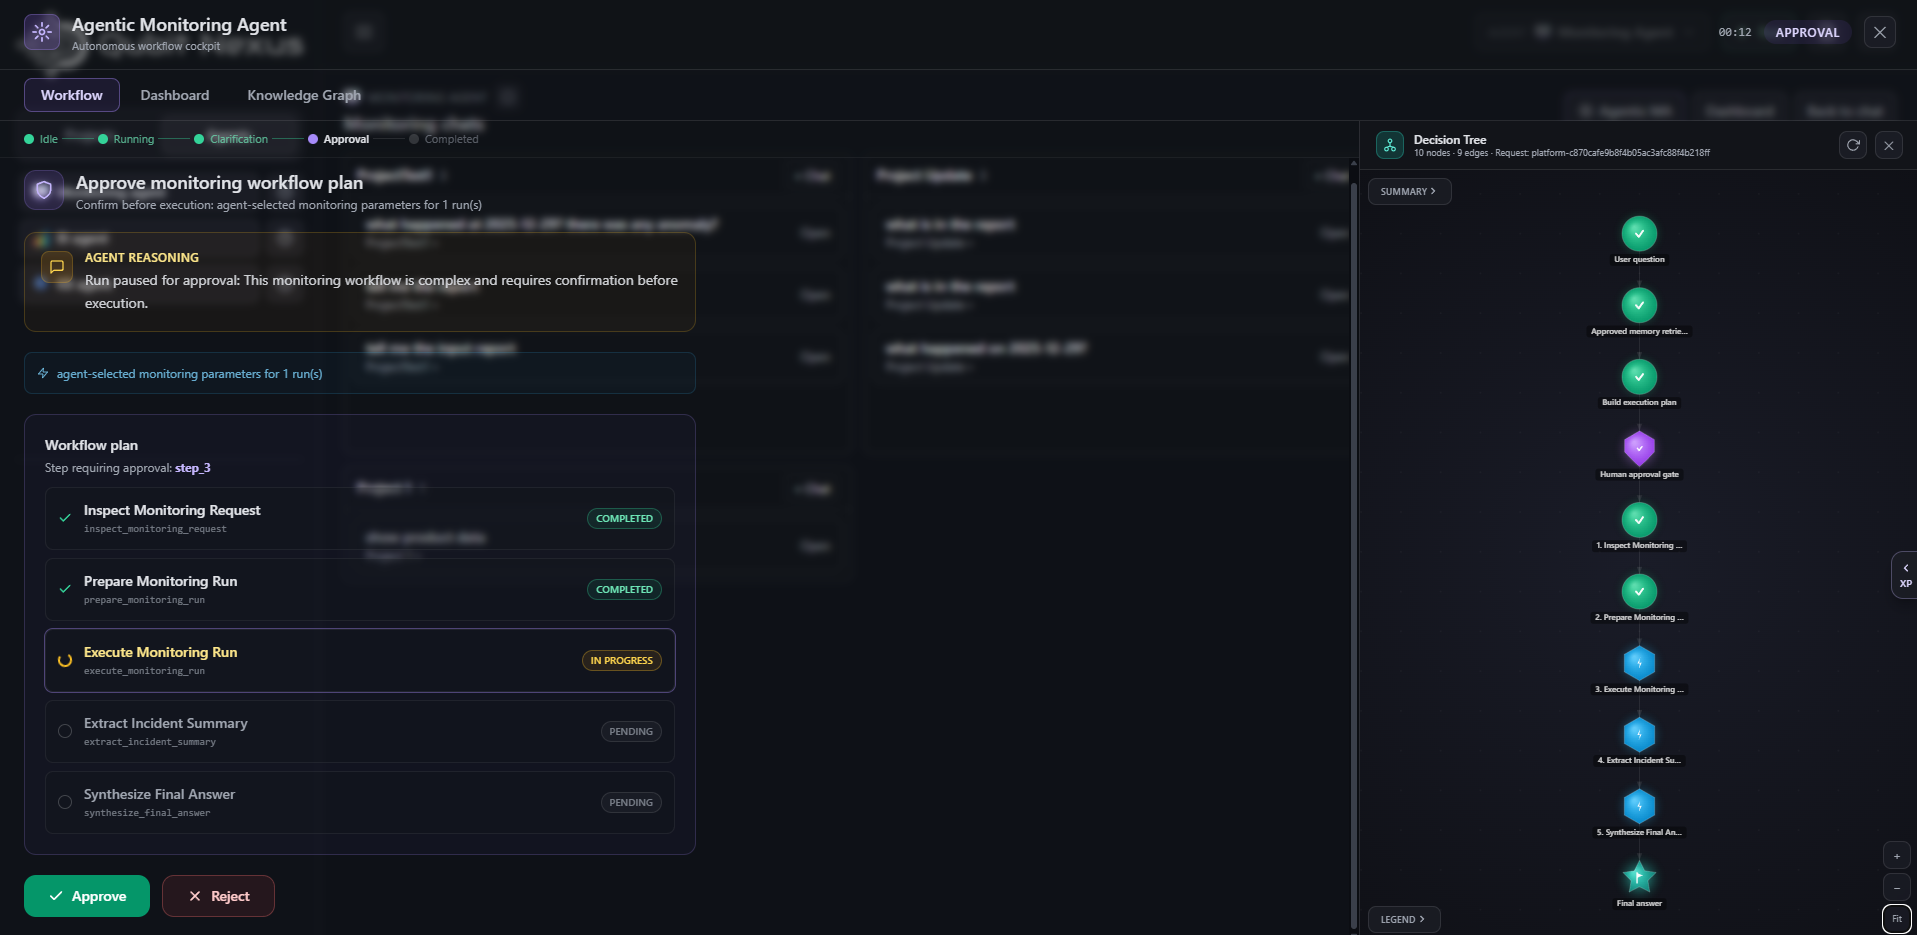Click COMPLETED badge on Inspect Monitoring Request
The width and height of the screenshot is (1917, 935).
624,518
